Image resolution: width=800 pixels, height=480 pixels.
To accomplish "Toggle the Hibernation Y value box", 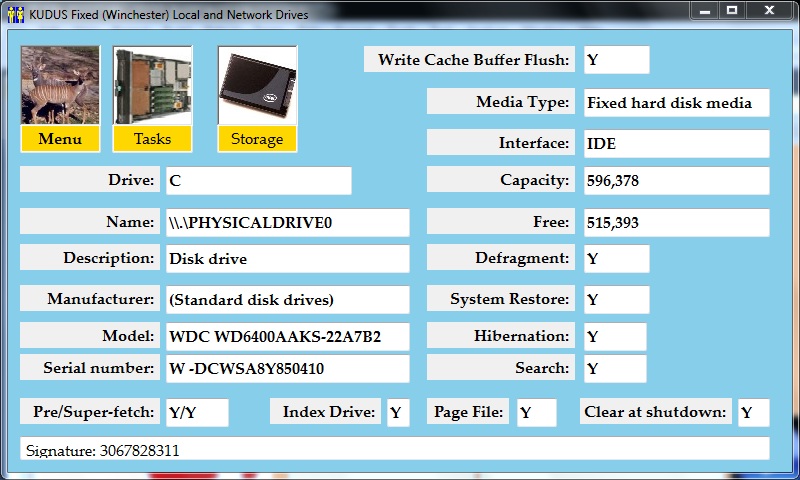I will (x=615, y=337).
